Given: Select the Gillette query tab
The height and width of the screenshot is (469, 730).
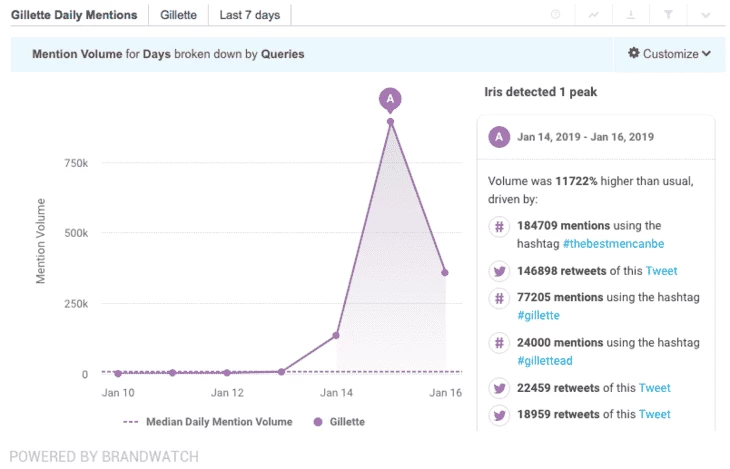Looking at the screenshot, I should (x=178, y=15).
